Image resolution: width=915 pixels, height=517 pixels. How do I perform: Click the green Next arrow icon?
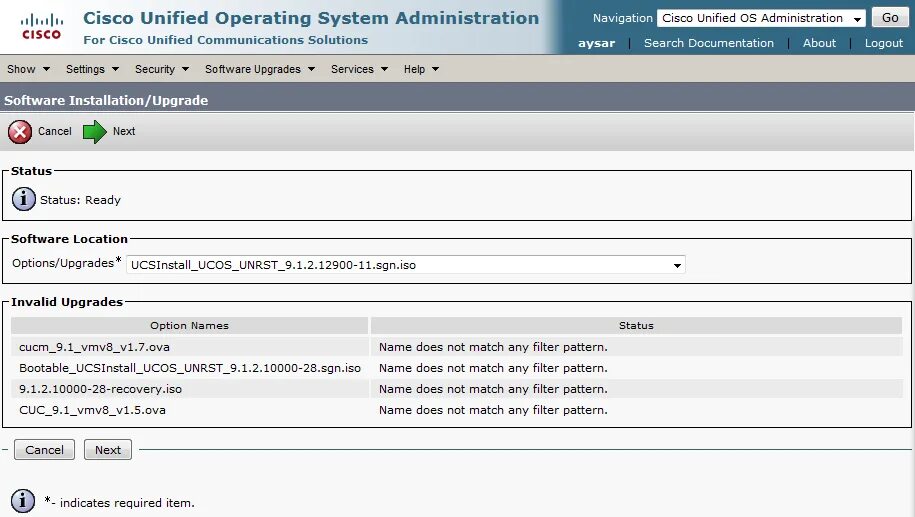coord(95,132)
